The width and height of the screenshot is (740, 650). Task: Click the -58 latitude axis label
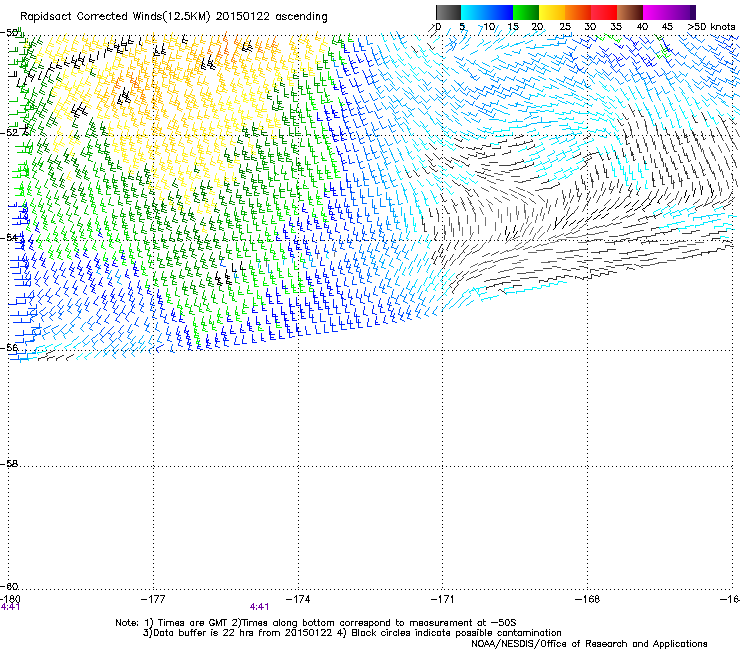9,464
